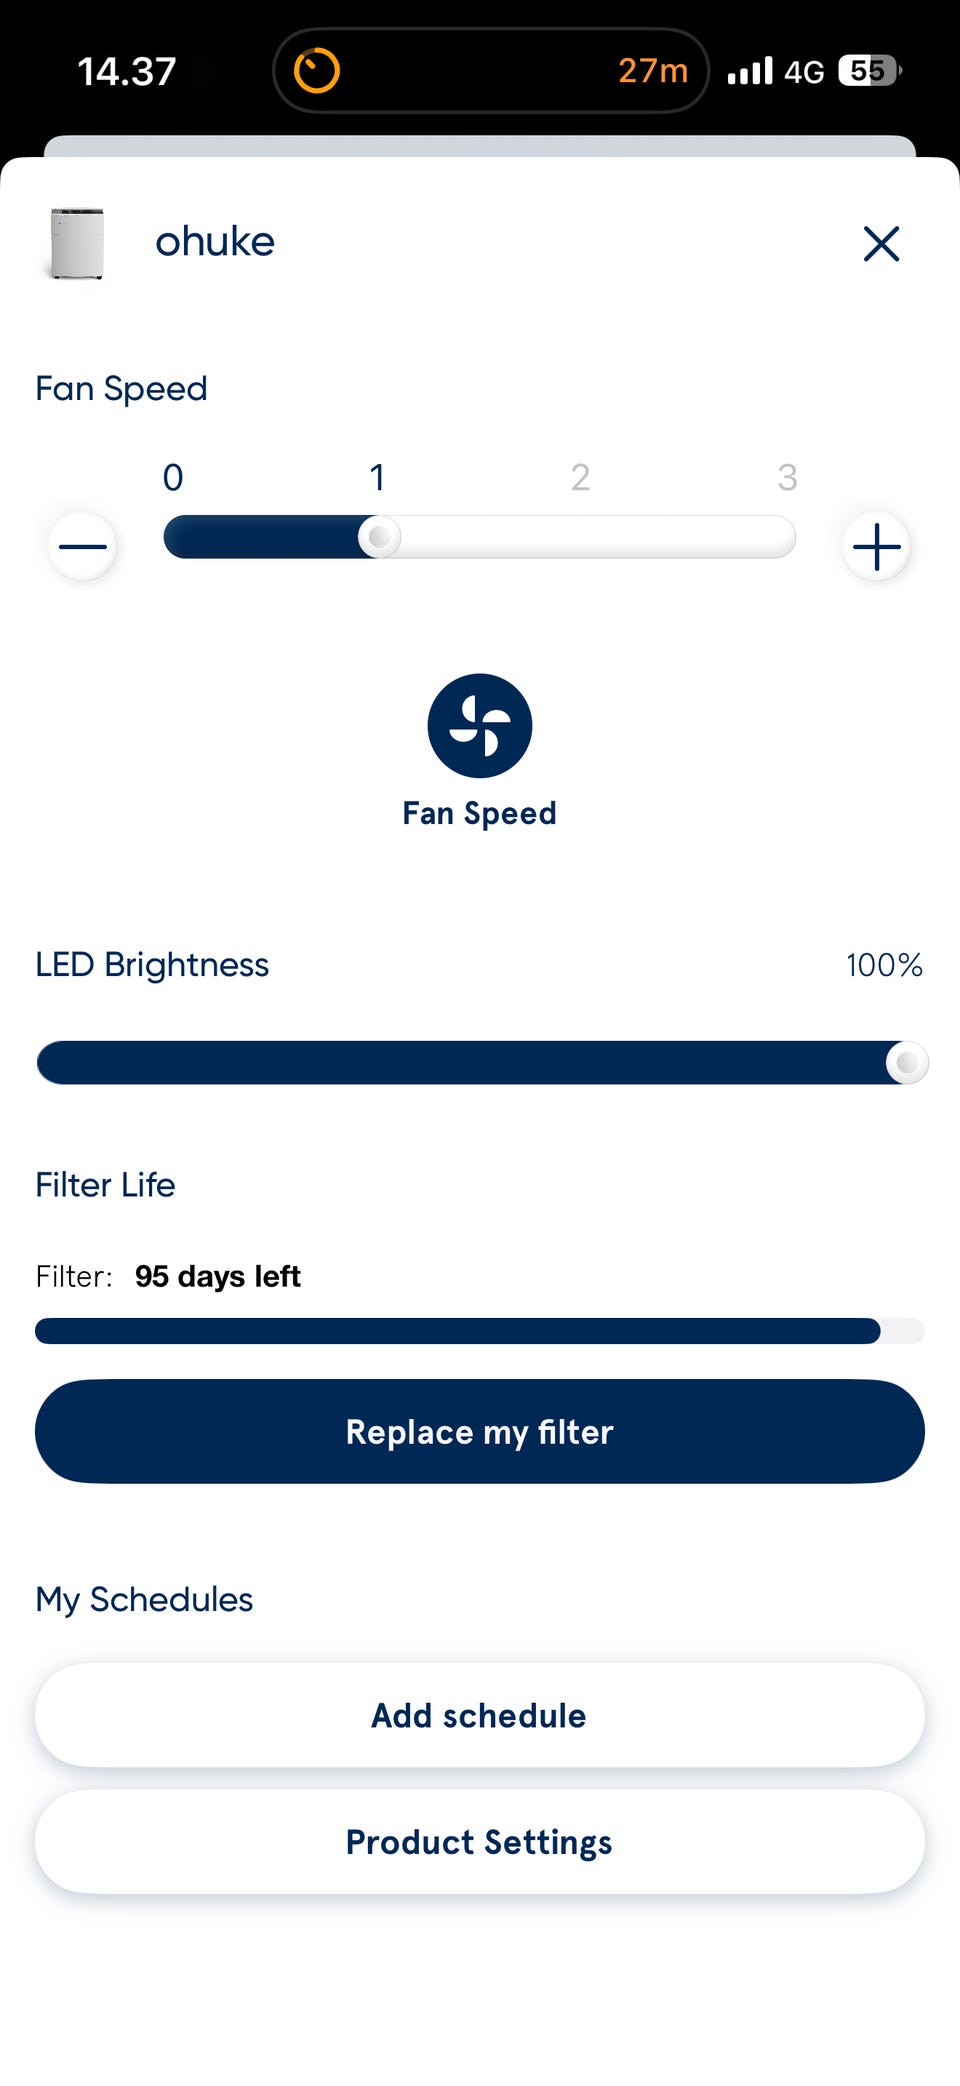
Task: Increase fan speed with the plus button
Action: pos(877,546)
